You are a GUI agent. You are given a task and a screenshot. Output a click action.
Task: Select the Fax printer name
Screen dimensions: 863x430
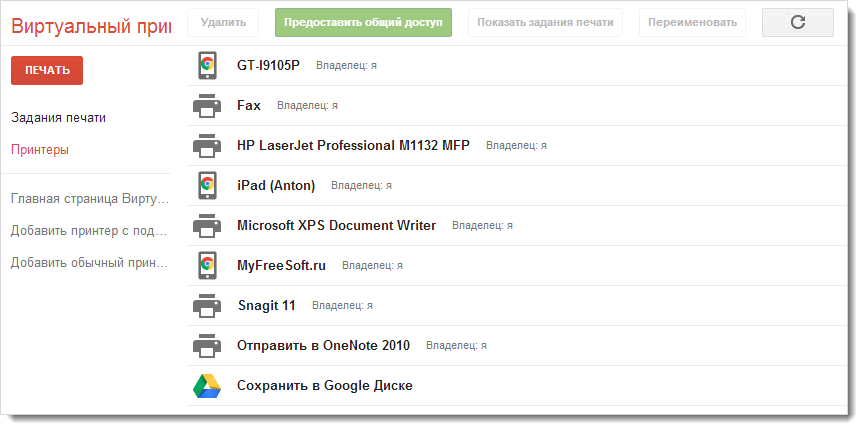coord(249,106)
